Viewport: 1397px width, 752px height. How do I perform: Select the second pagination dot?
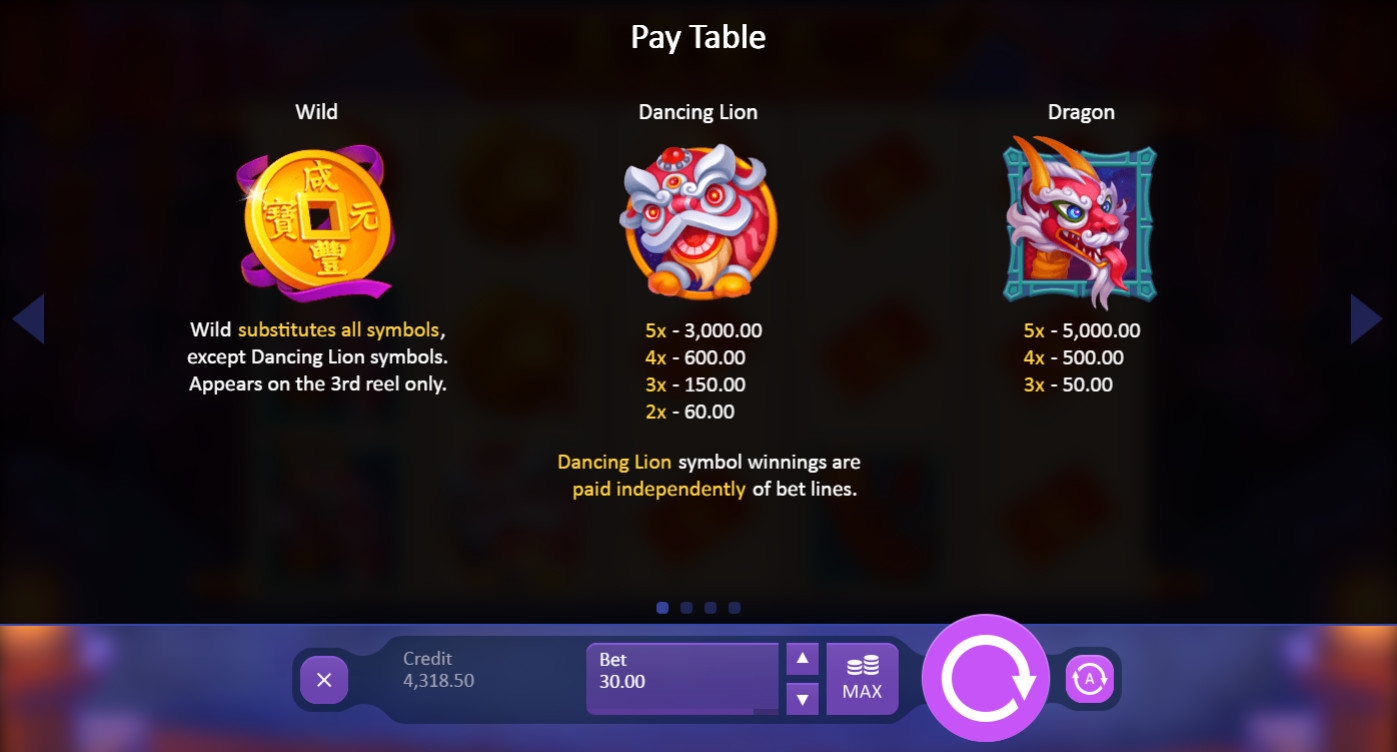point(686,607)
